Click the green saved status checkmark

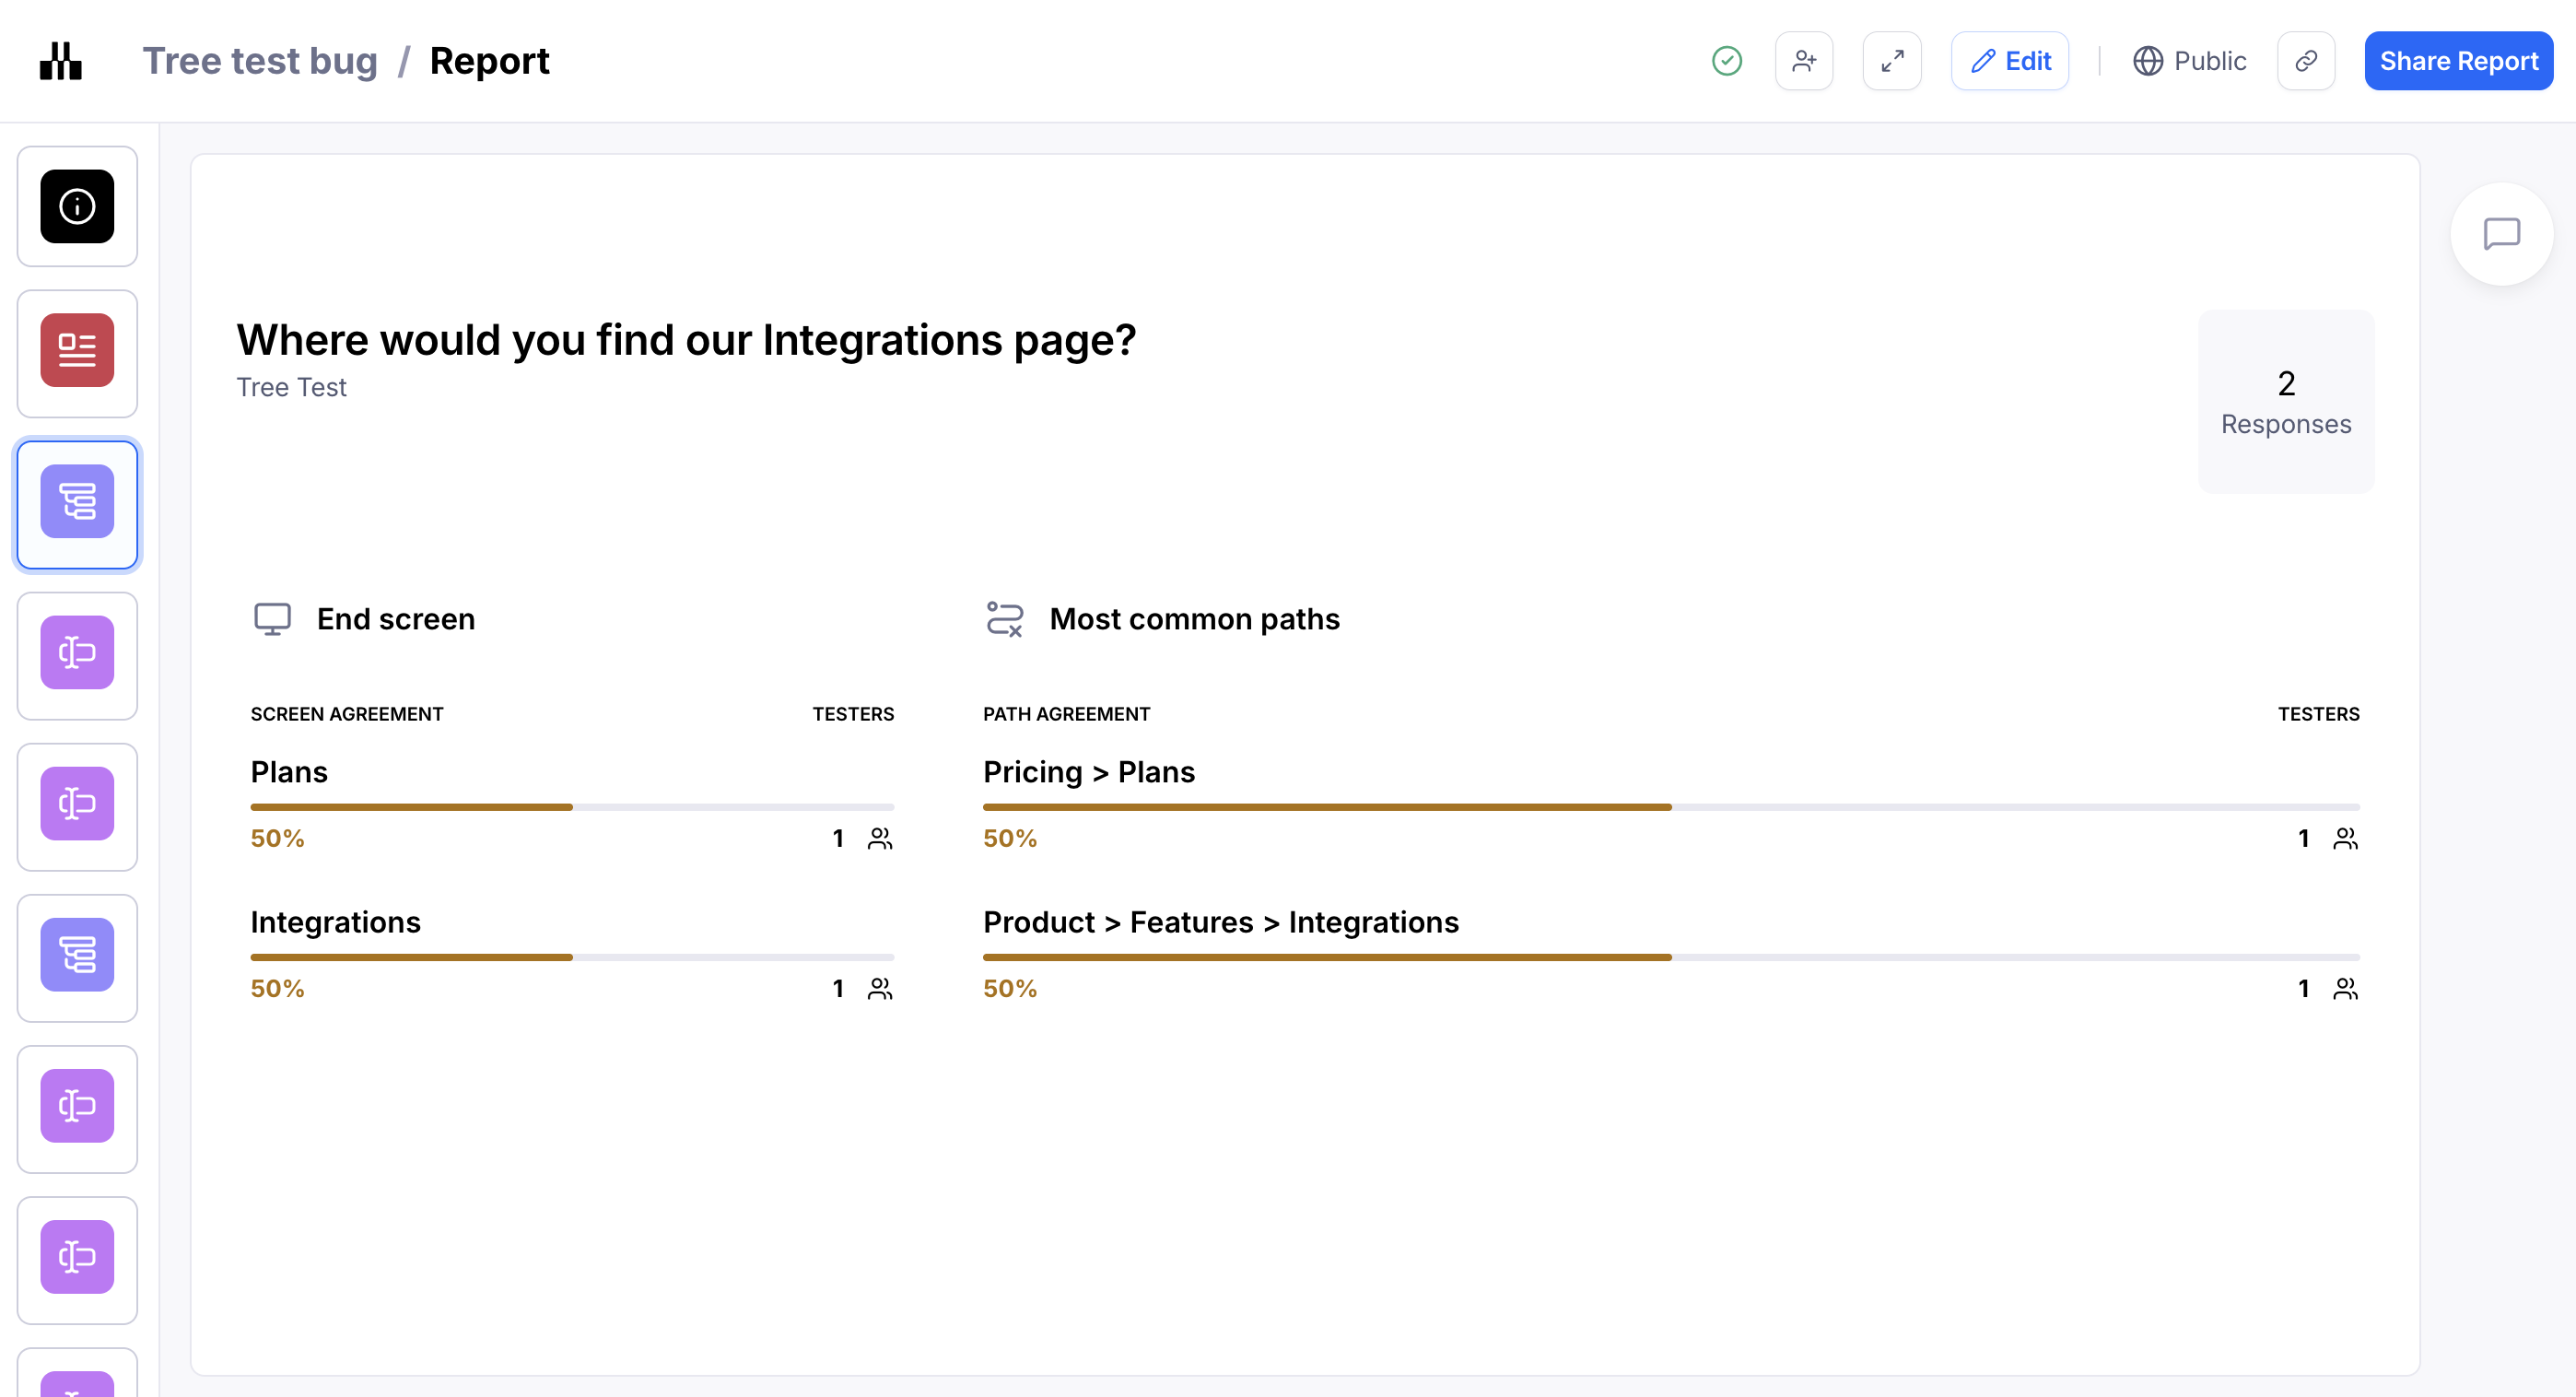[x=1726, y=61]
